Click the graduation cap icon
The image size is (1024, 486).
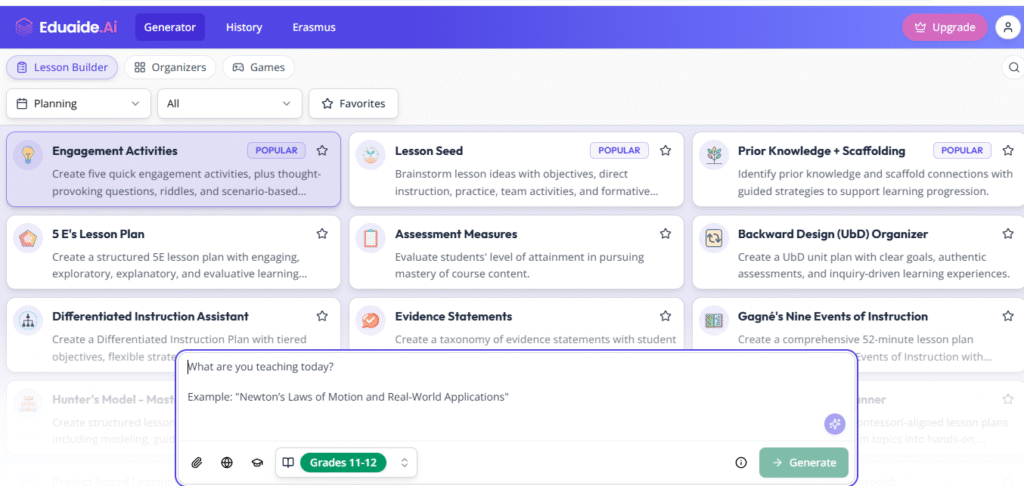[257, 462]
